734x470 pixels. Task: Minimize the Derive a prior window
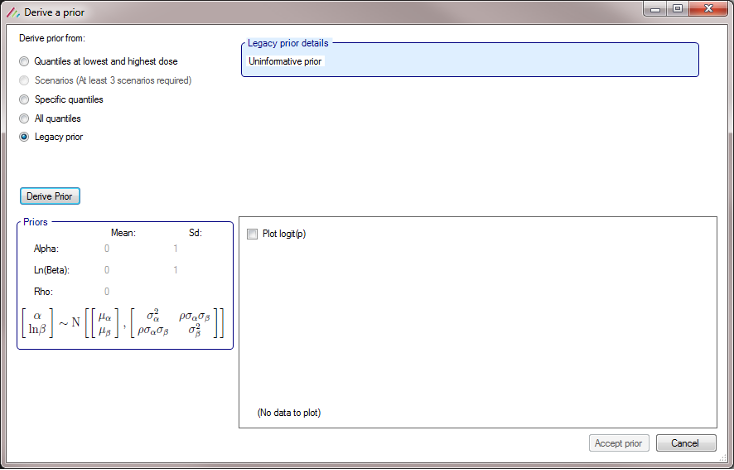pos(657,9)
